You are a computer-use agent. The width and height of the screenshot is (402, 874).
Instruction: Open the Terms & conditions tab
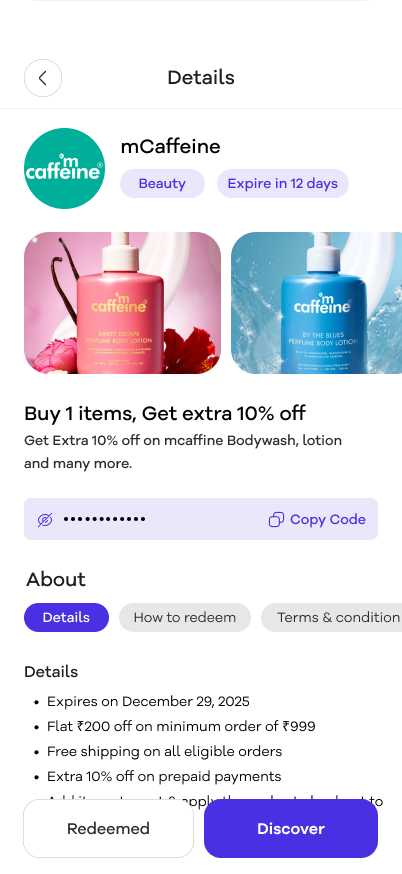tap(331, 618)
